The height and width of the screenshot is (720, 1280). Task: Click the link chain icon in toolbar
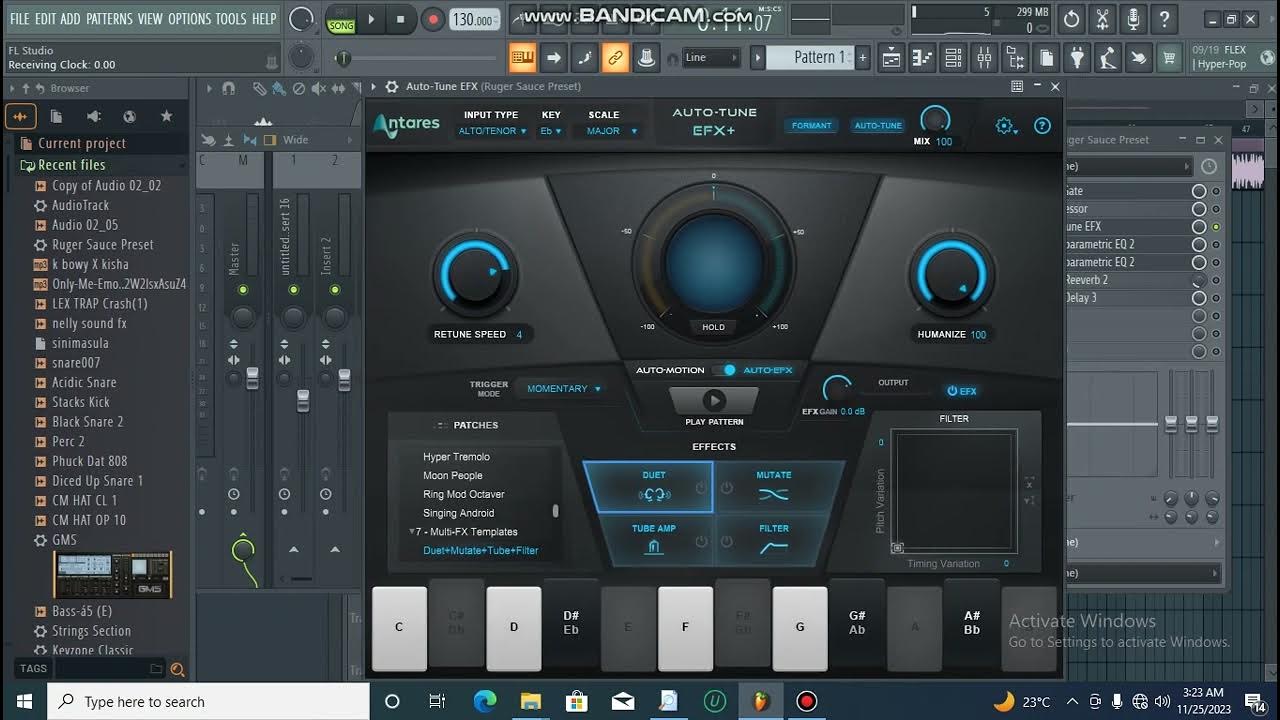point(615,58)
